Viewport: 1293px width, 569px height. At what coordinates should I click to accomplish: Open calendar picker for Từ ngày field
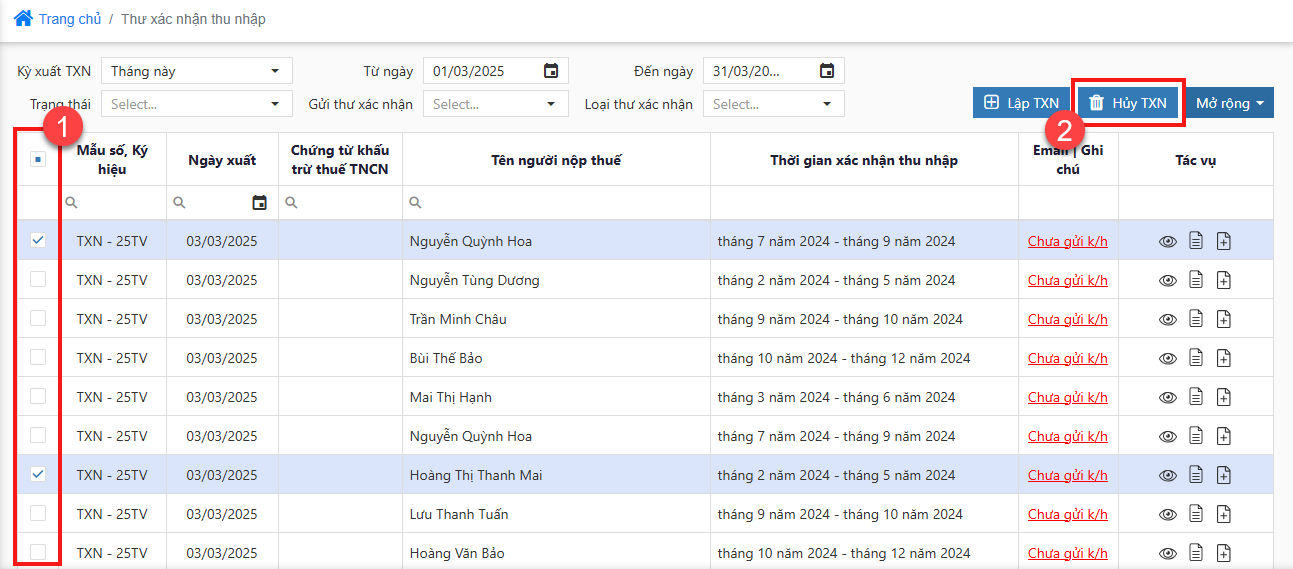click(550, 71)
